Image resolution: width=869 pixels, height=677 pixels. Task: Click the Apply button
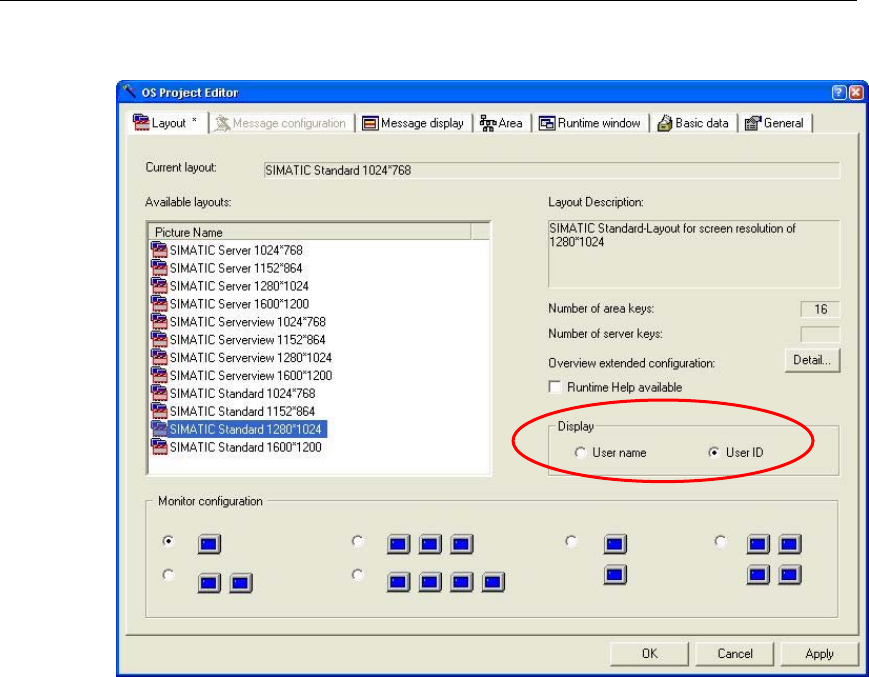pos(819,654)
